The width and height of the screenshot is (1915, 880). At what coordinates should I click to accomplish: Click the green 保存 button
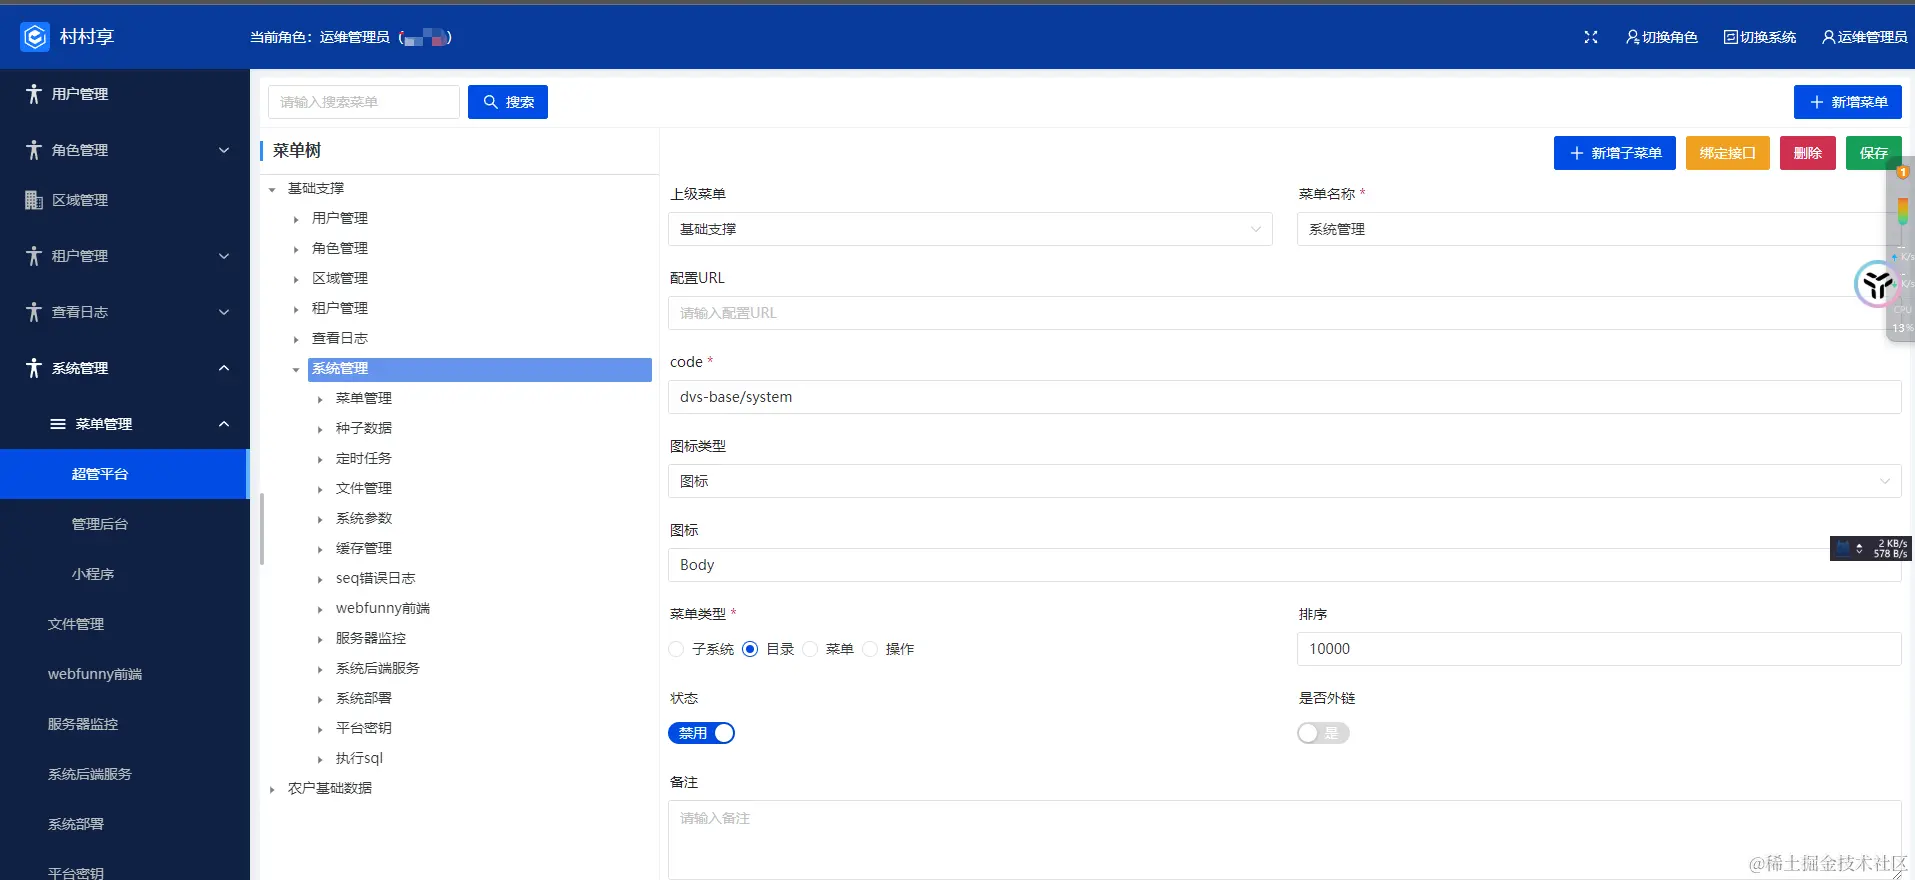tap(1874, 153)
